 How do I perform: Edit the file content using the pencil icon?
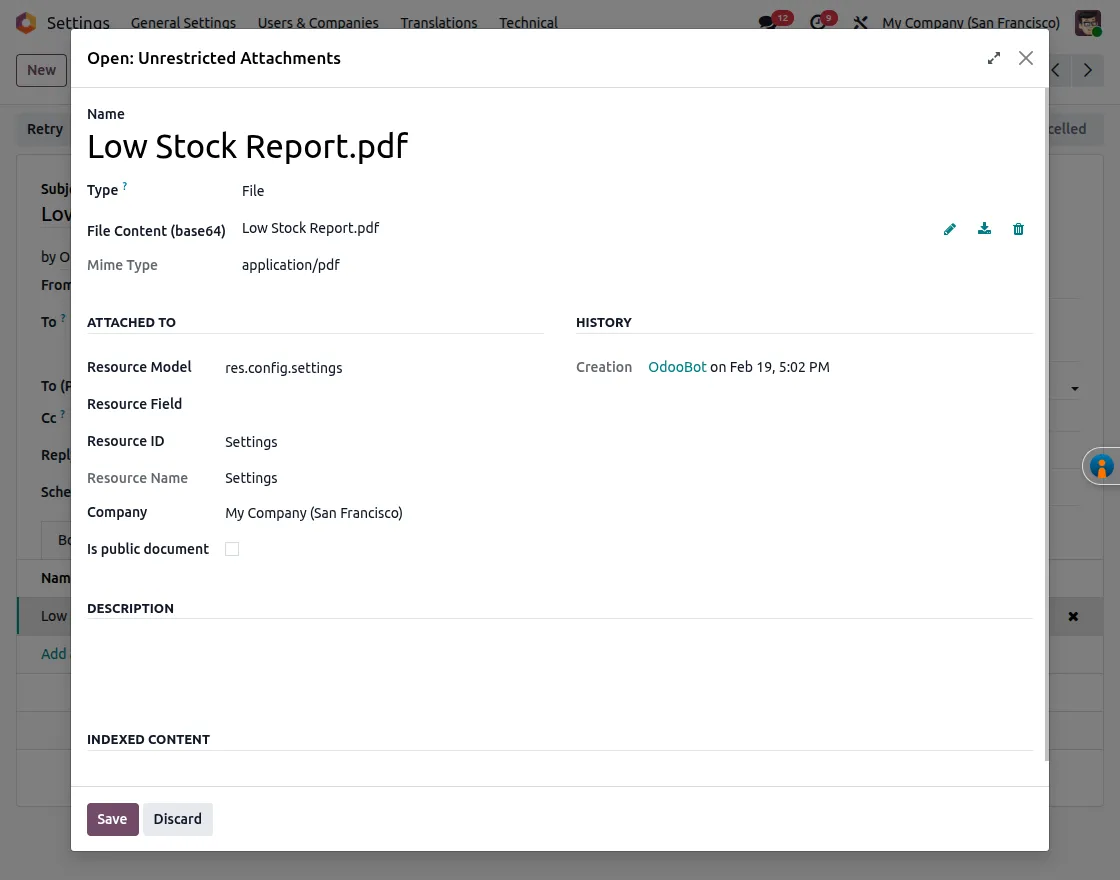[949, 229]
